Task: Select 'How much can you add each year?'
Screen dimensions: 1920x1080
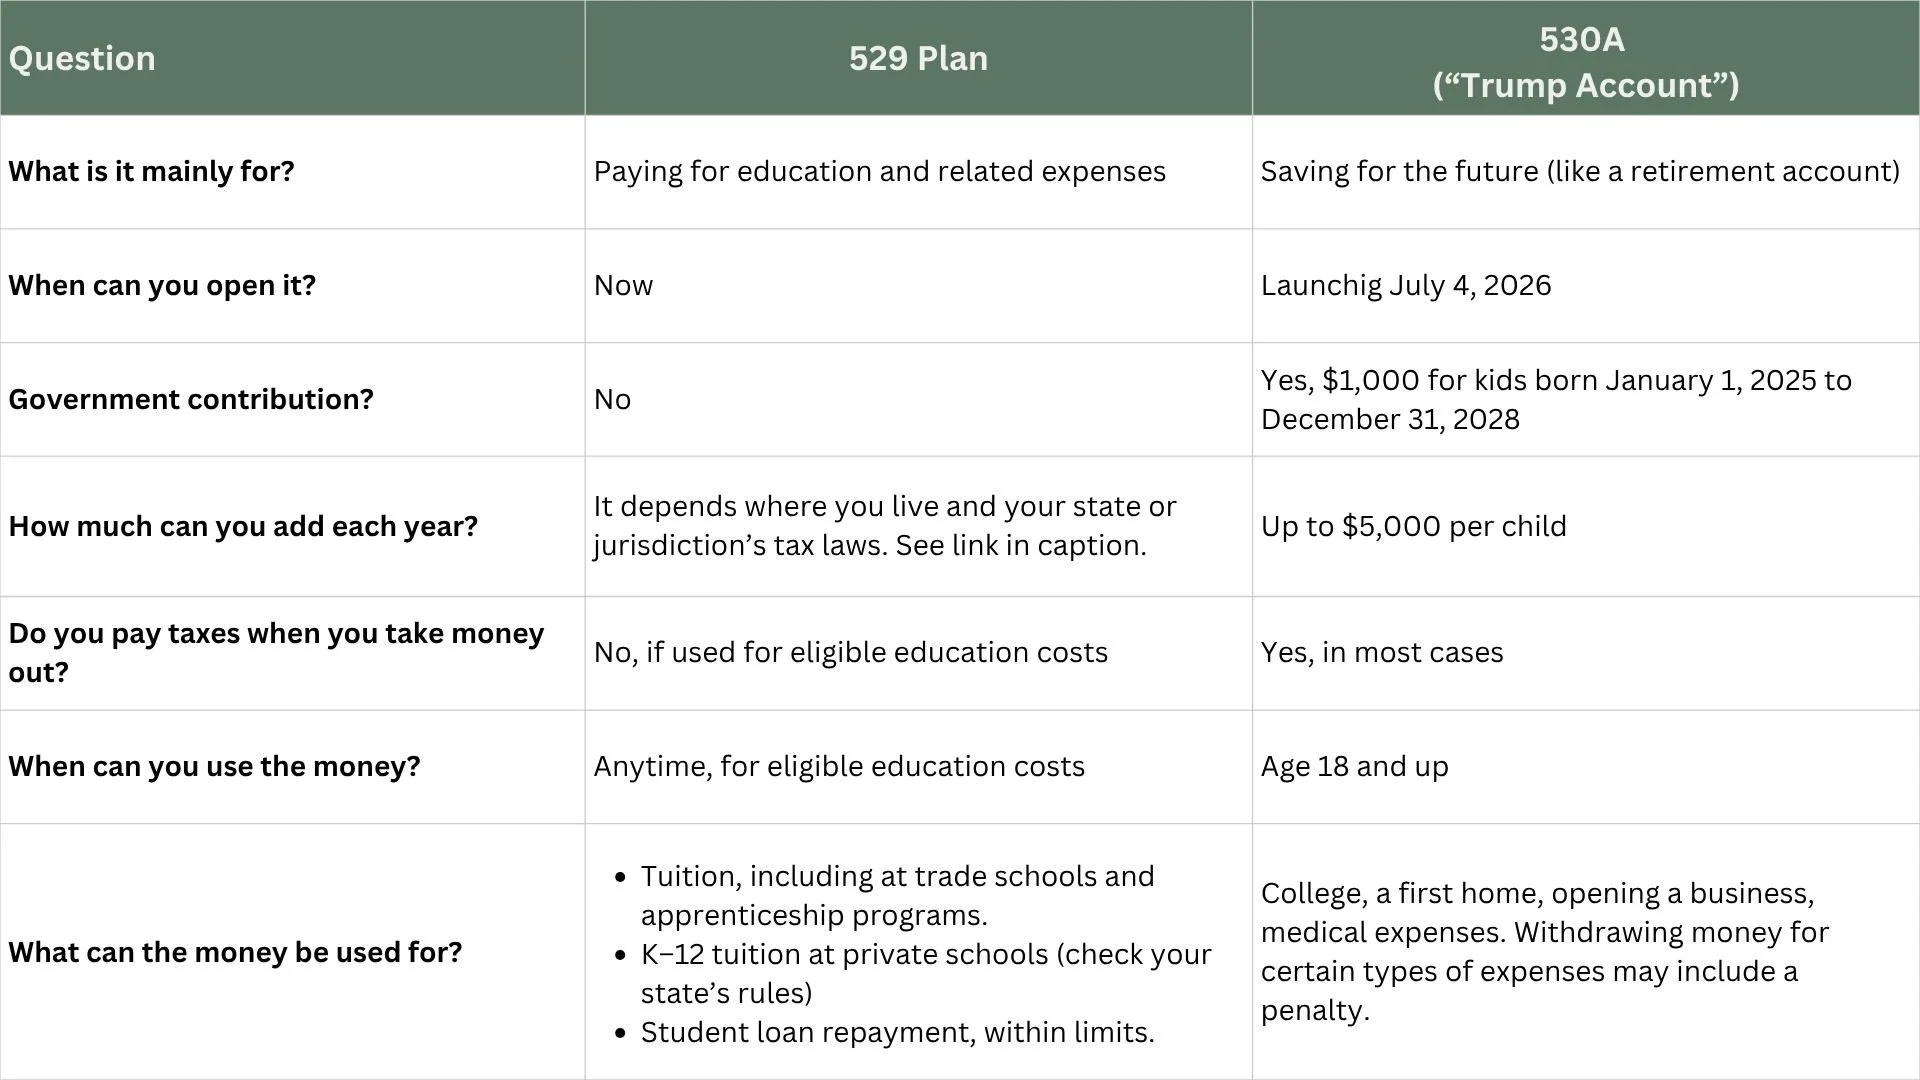Action: click(x=292, y=527)
